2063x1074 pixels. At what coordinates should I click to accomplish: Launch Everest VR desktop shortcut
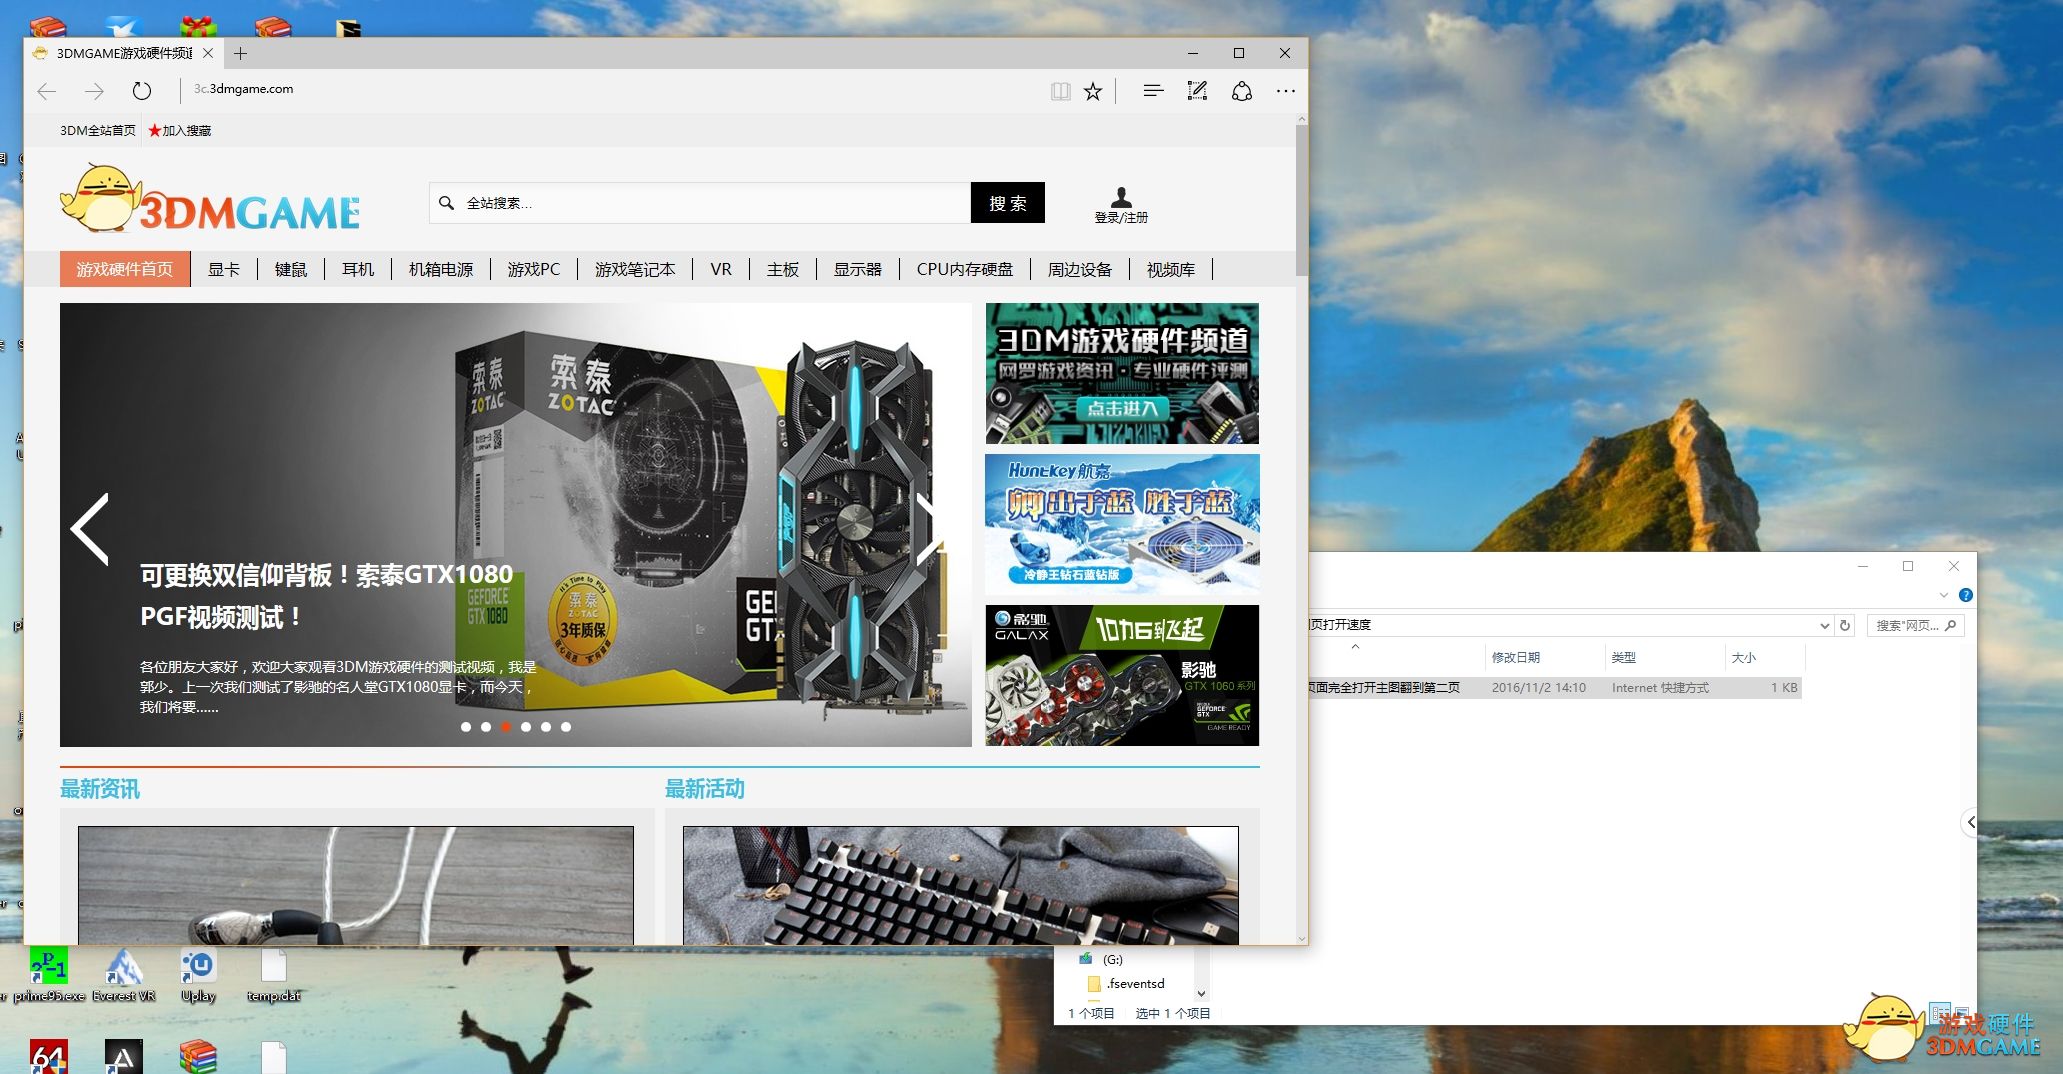pyautogui.click(x=124, y=974)
